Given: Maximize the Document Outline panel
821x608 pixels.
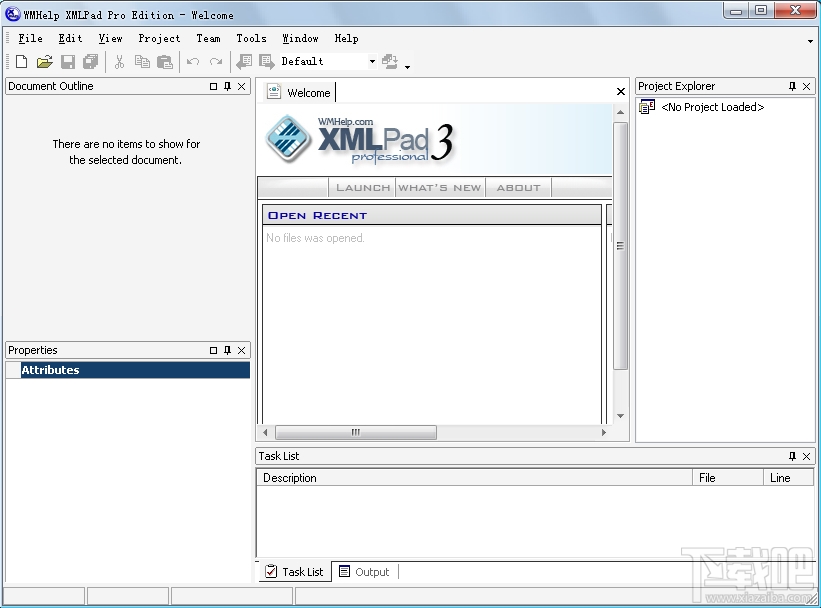Looking at the screenshot, I should (x=213, y=86).
